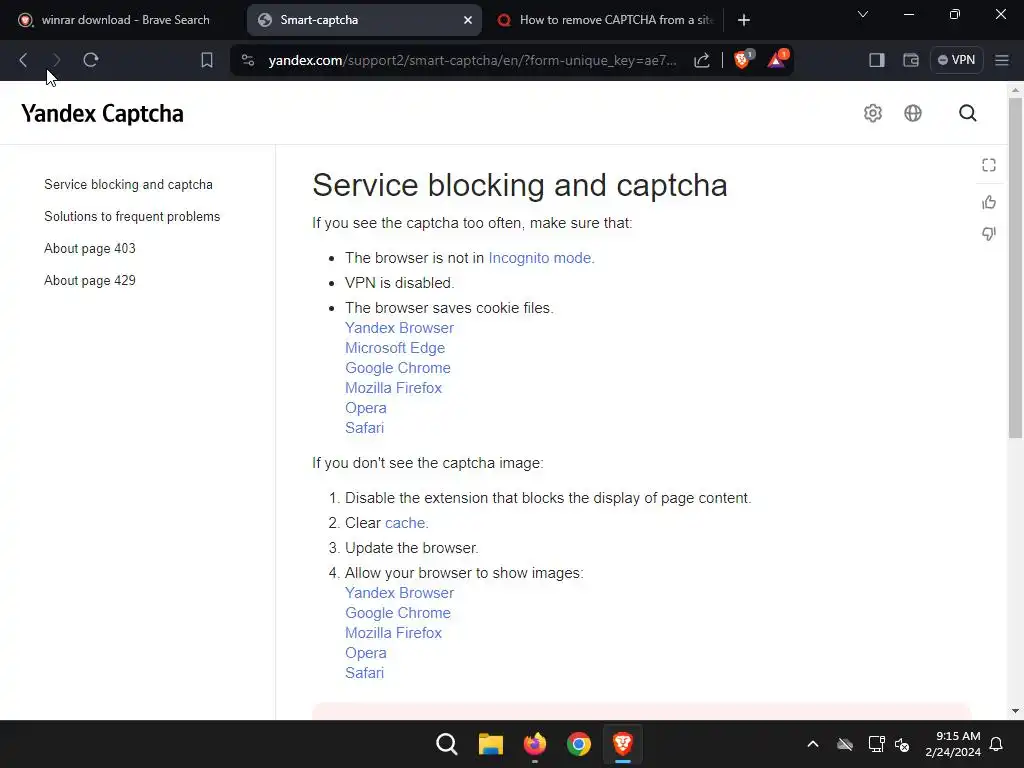The height and width of the screenshot is (768, 1024).
Task: Follow the Incognito mode link
Action: pos(541,258)
